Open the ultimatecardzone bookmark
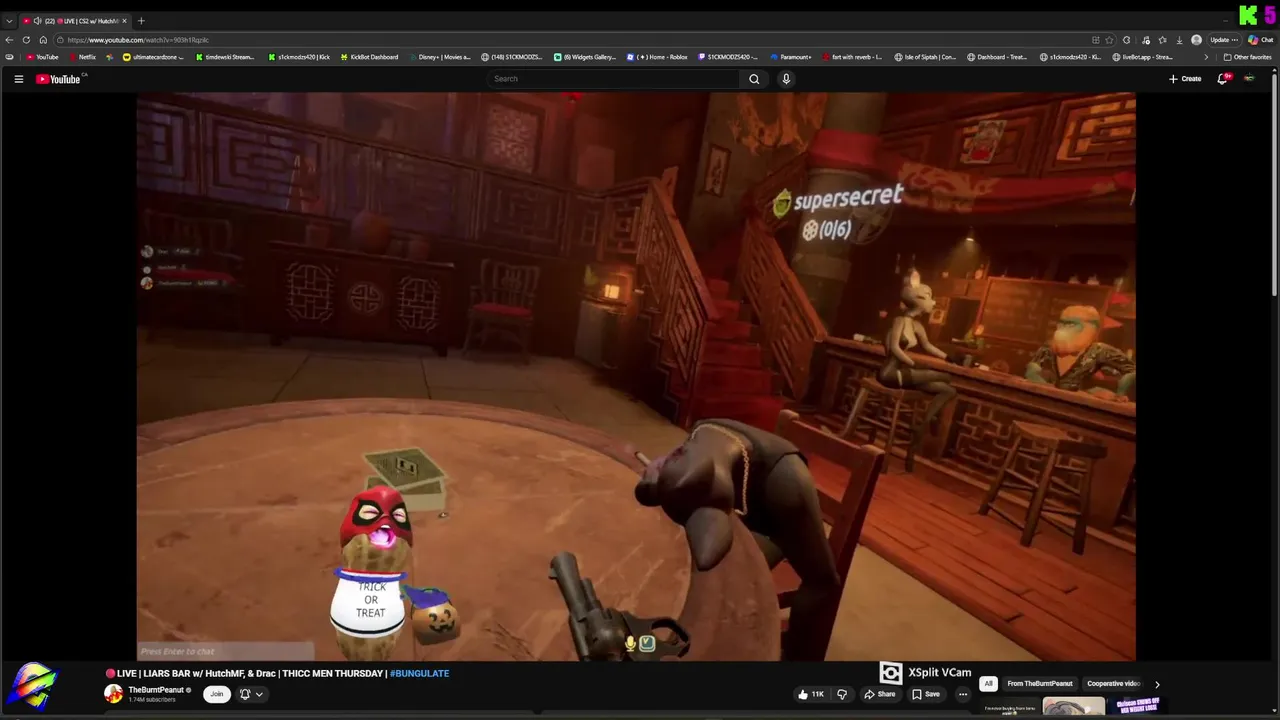Viewport: 1280px width, 720px height. 153,57
